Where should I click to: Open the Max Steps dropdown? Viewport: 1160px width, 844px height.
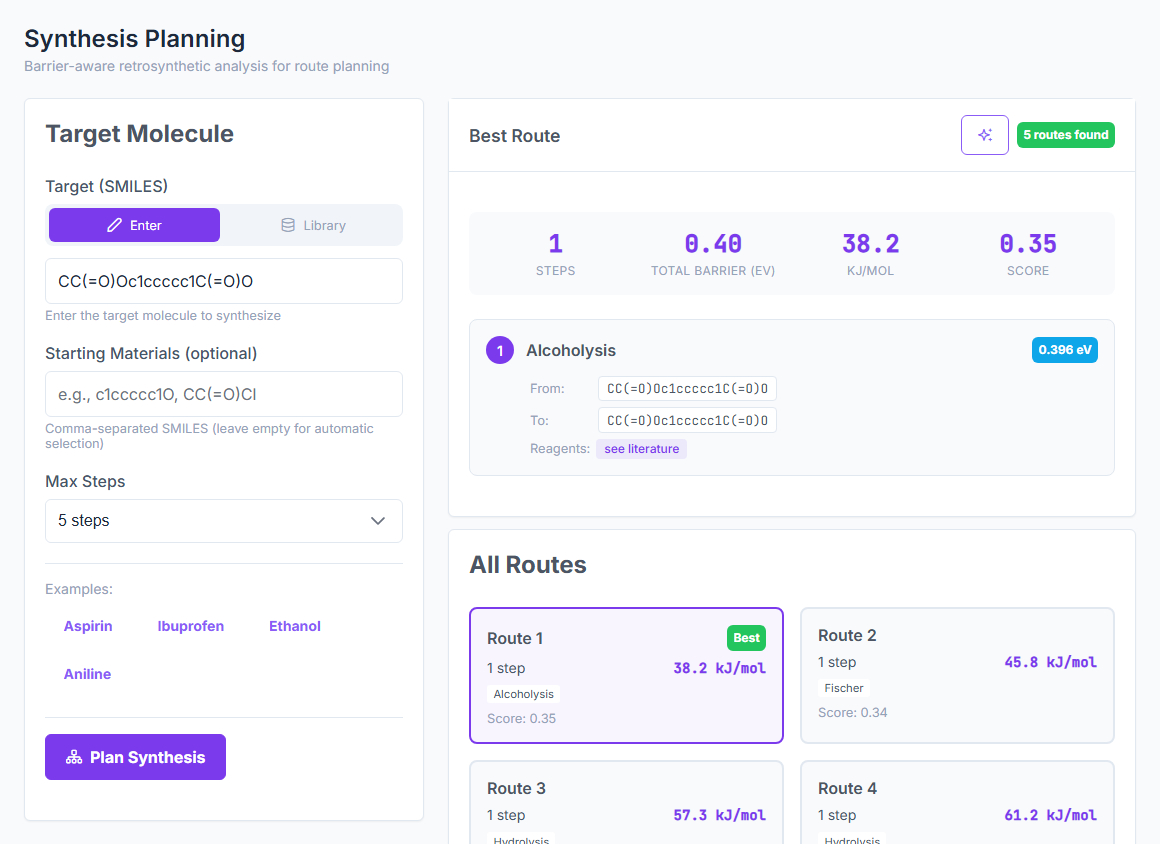point(223,521)
